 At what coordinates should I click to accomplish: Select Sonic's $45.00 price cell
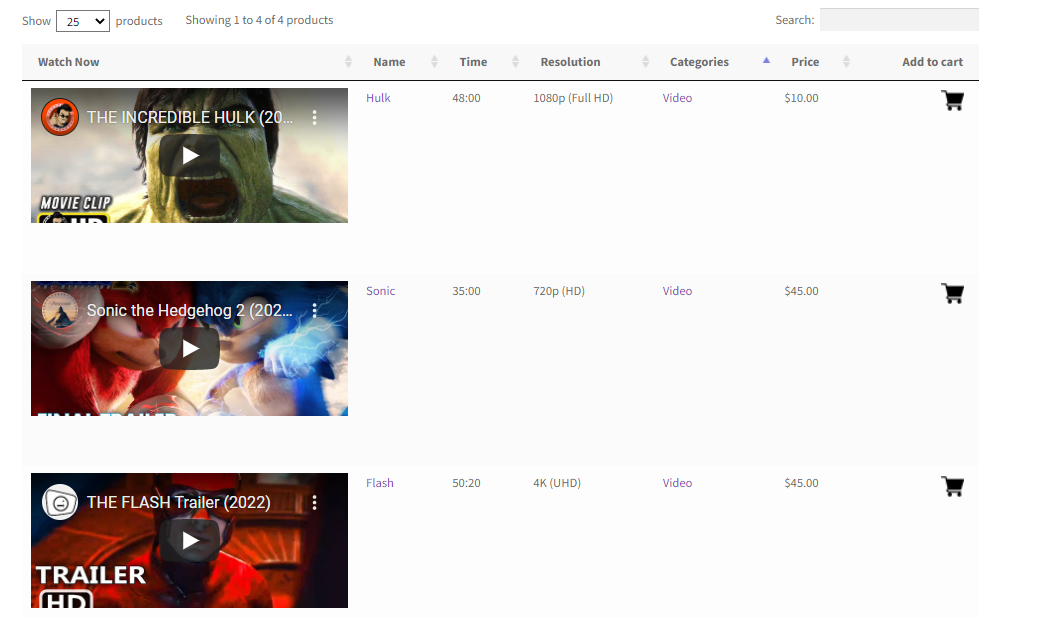801,291
